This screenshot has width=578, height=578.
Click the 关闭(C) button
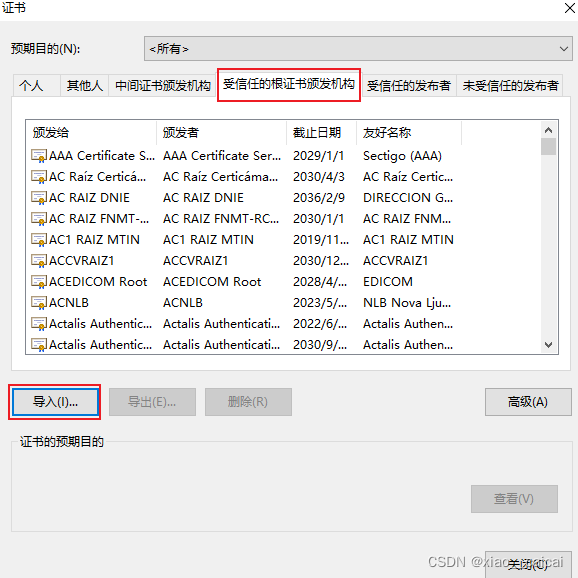click(528, 564)
